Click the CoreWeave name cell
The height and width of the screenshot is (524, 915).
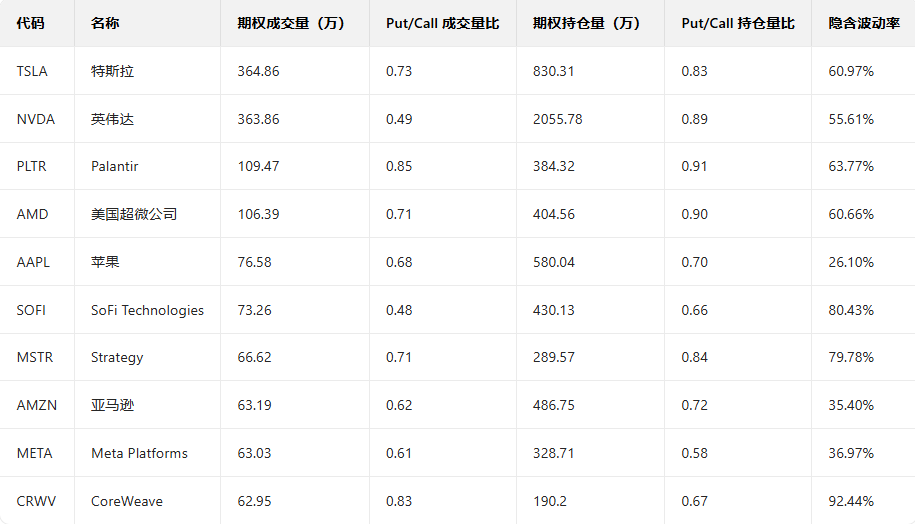(x=127, y=501)
